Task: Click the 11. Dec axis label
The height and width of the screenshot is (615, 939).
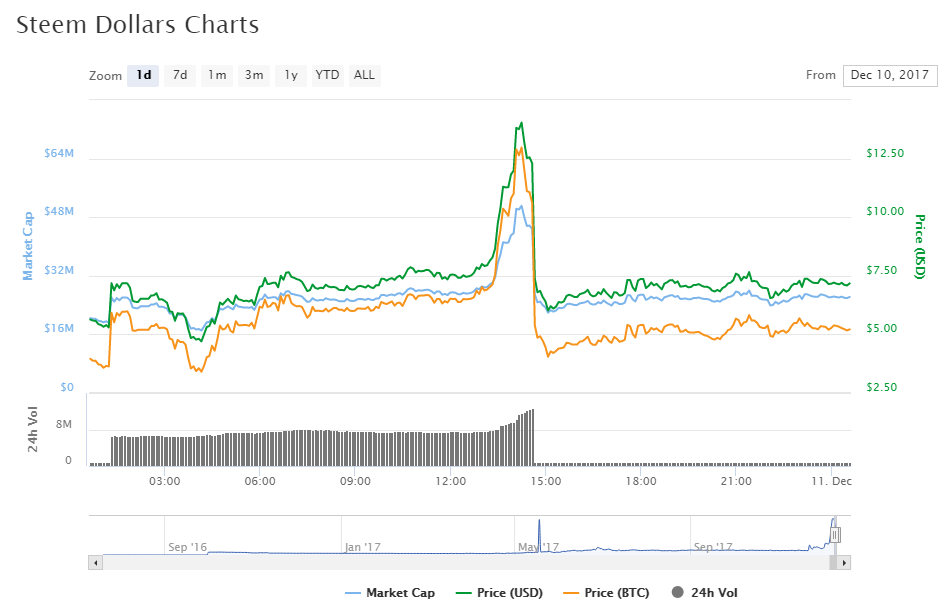Action: coord(831,481)
